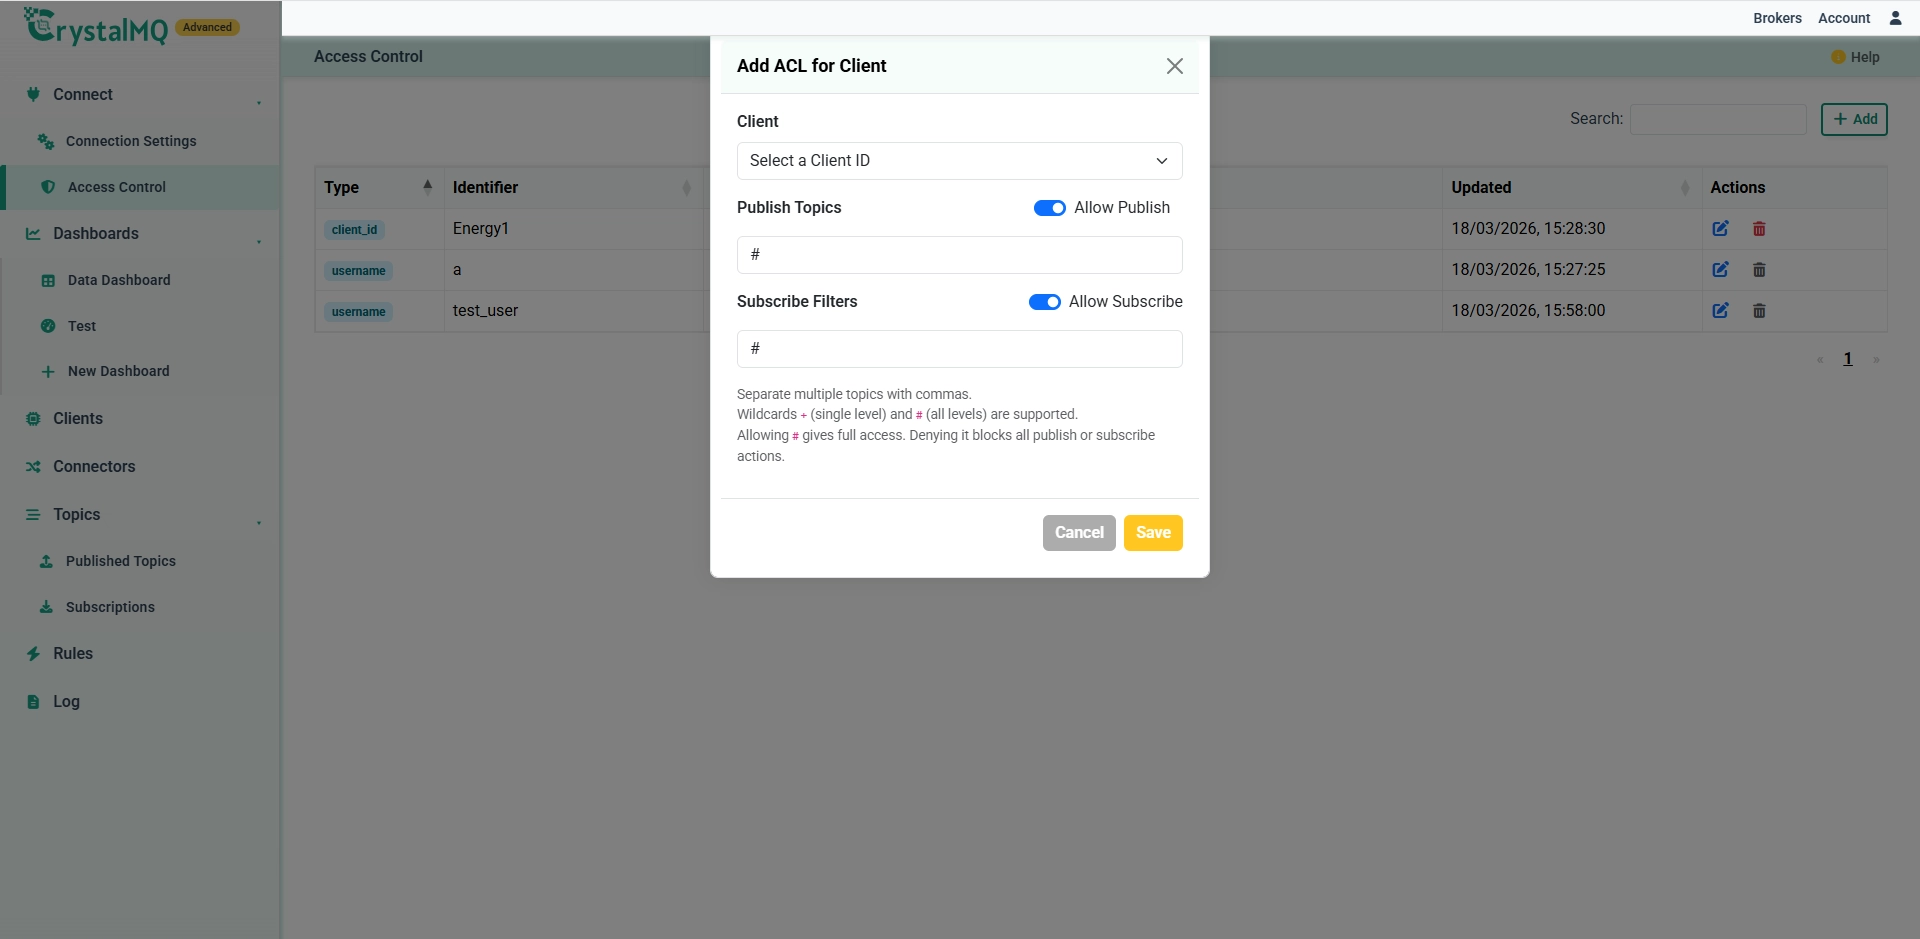Create a New Dashboard
Viewport: 1920px width, 939px height.
119,371
